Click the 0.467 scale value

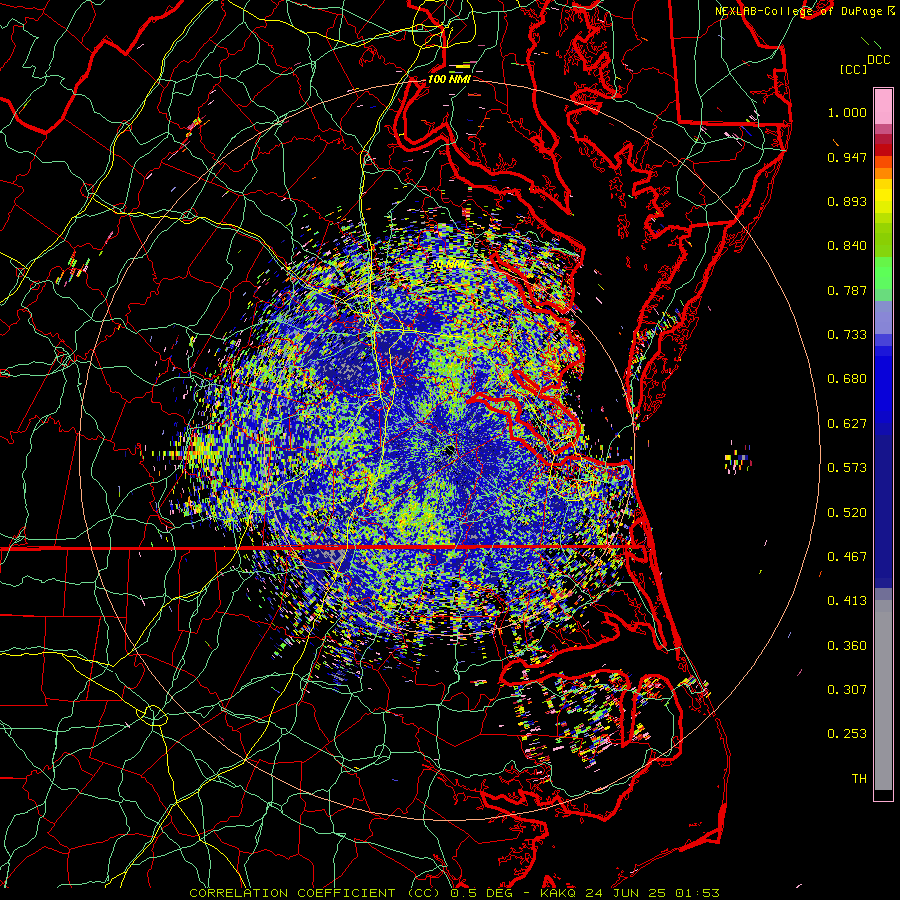coord(847,557)
